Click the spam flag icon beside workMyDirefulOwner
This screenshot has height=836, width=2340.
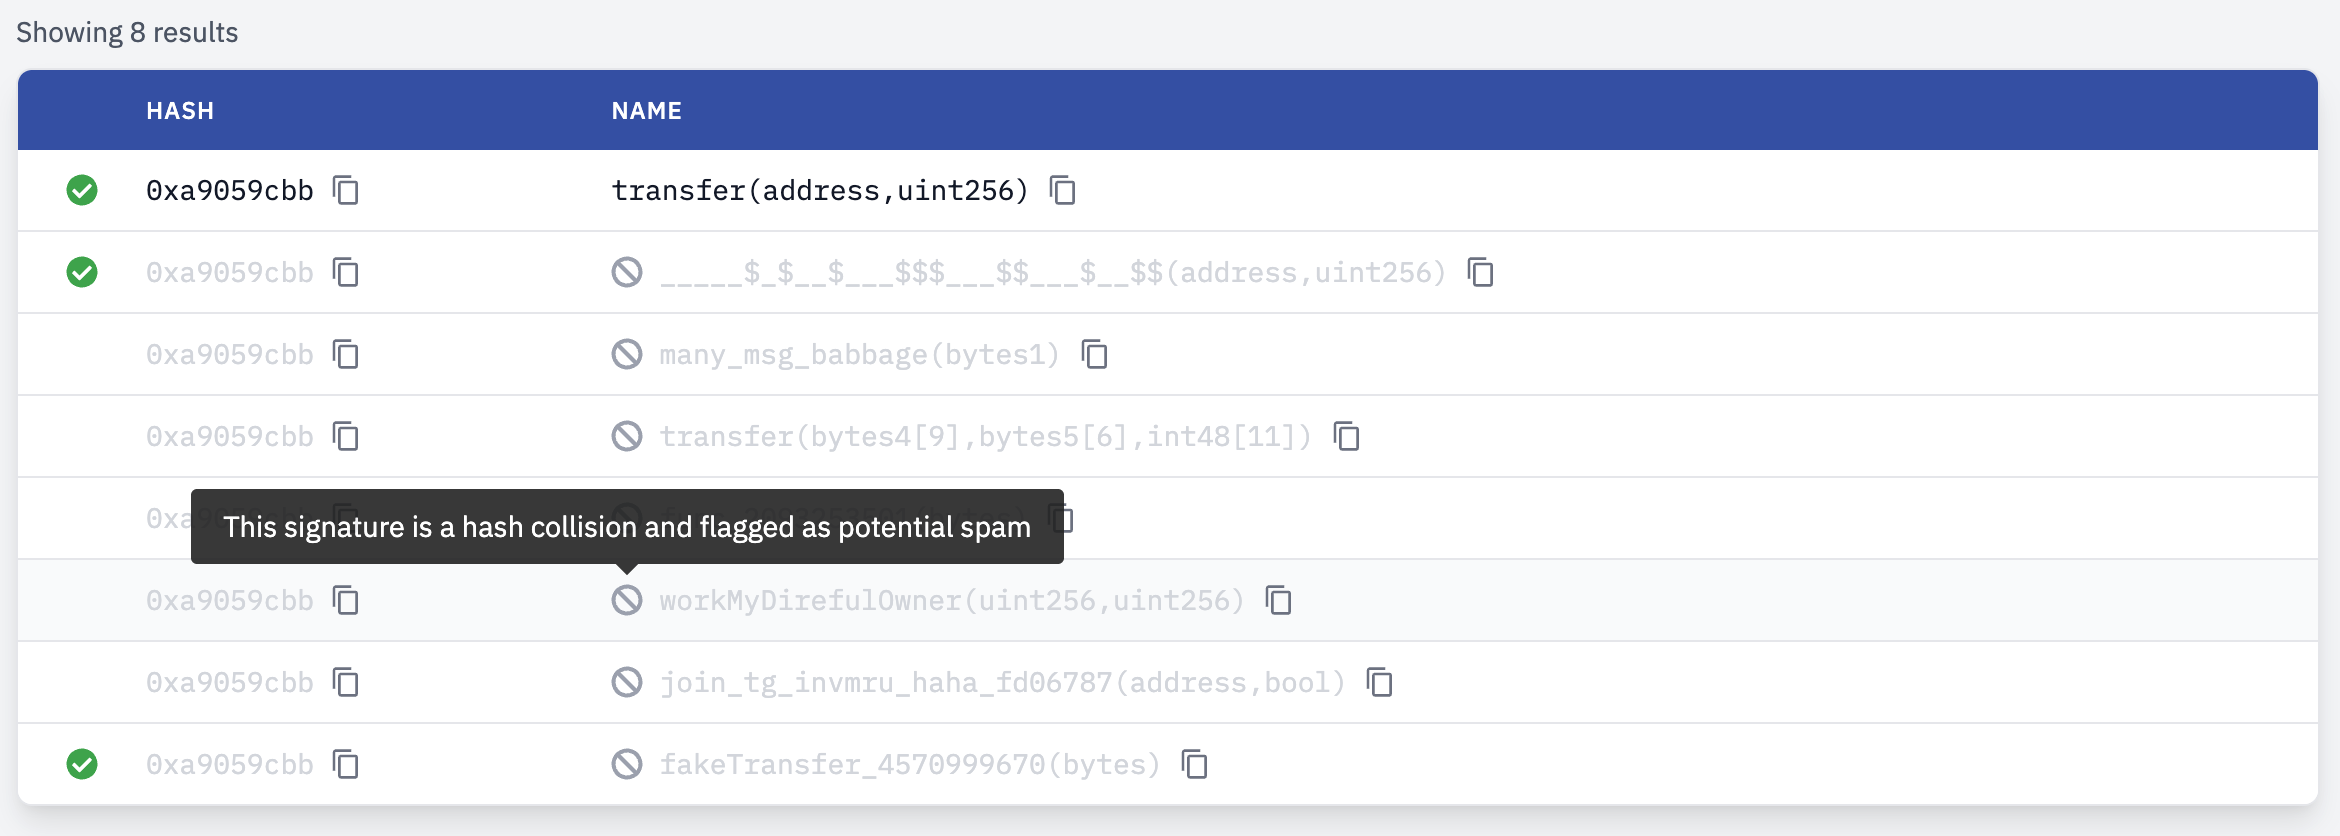click(627, 600)
